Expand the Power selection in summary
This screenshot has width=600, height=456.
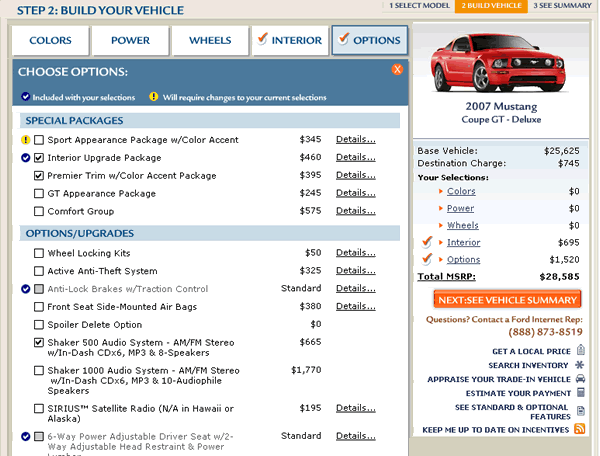pyautogui.click(x=460, y=208)
